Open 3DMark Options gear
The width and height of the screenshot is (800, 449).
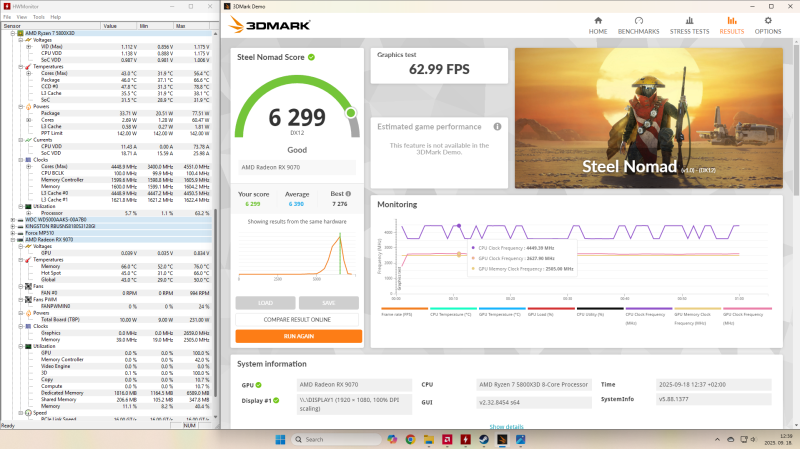point(768,26)
